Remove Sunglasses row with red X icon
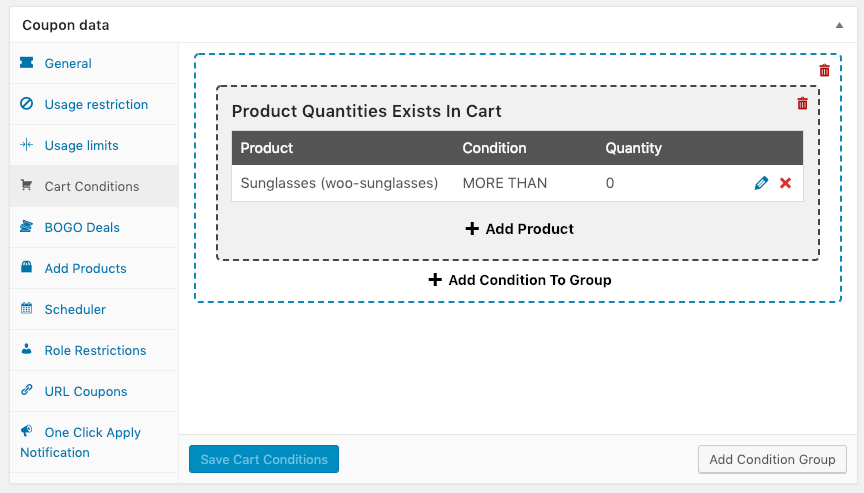The image size is (864, 493). [x=785, y=183]
